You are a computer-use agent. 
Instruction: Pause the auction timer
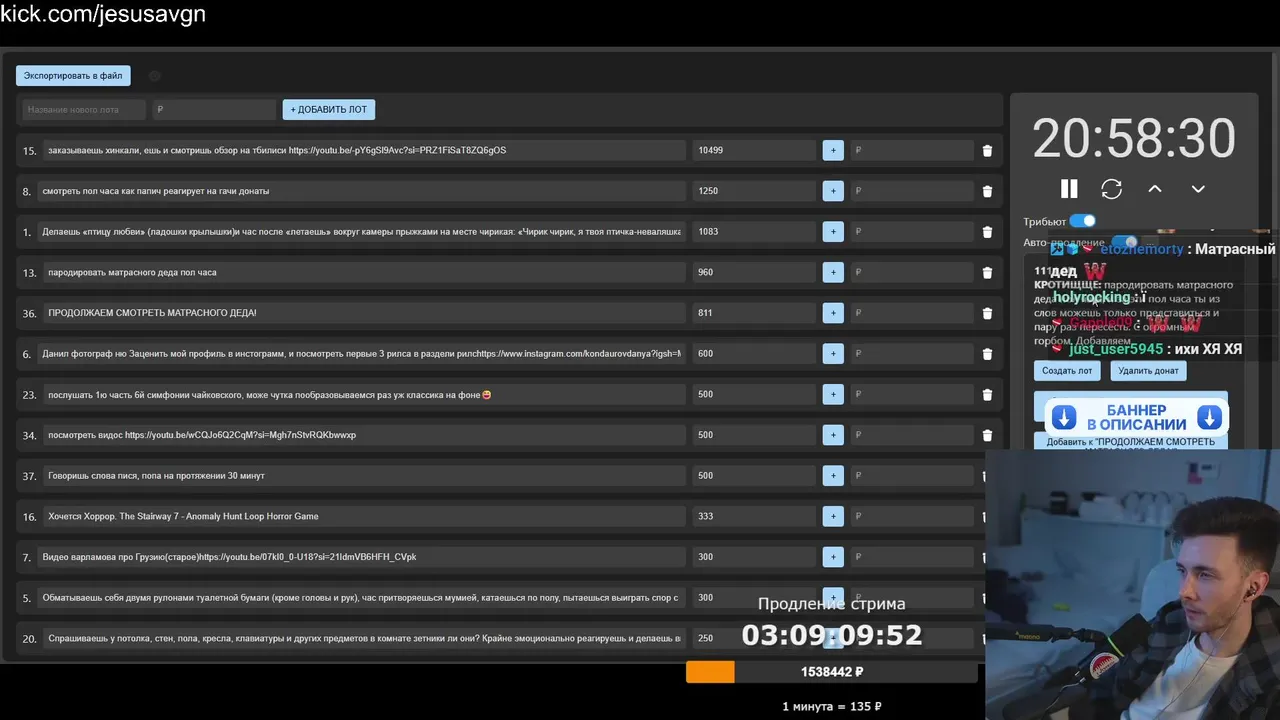click(x=1069, y=189)
